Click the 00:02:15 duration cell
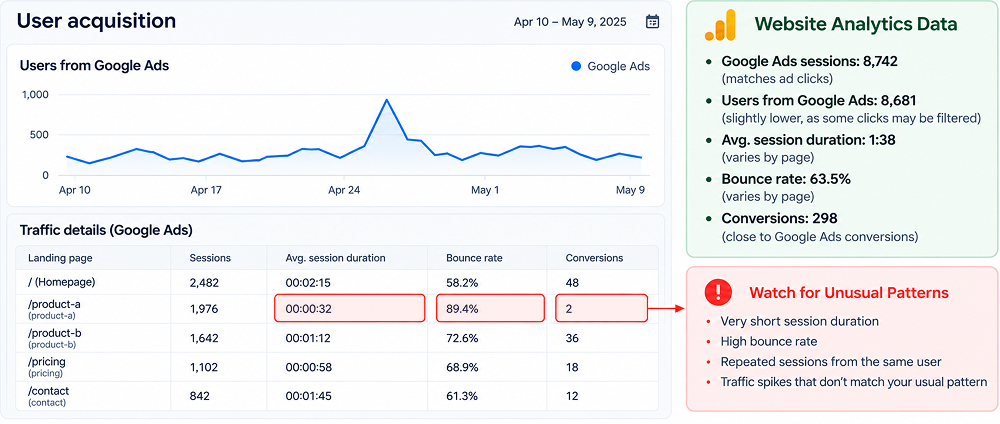The width and height of the screenshot is (1000, 424). [x=308, y=282]
